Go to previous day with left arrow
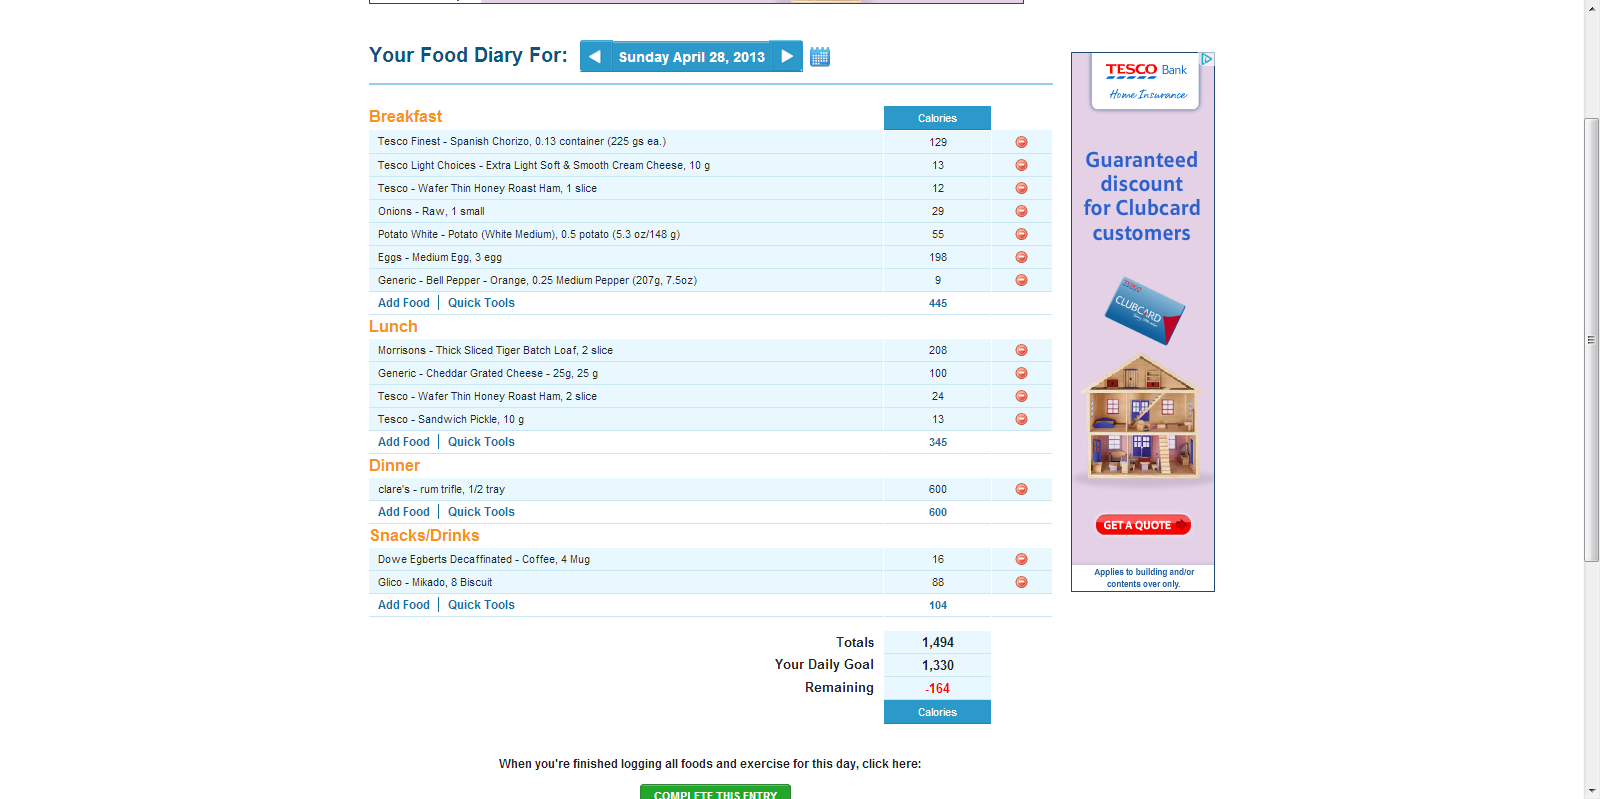Viewport: 1600px width, 799px height. 595,56
